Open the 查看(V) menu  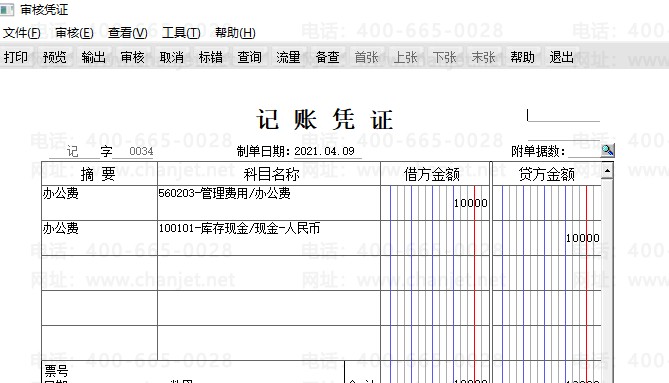128,33
